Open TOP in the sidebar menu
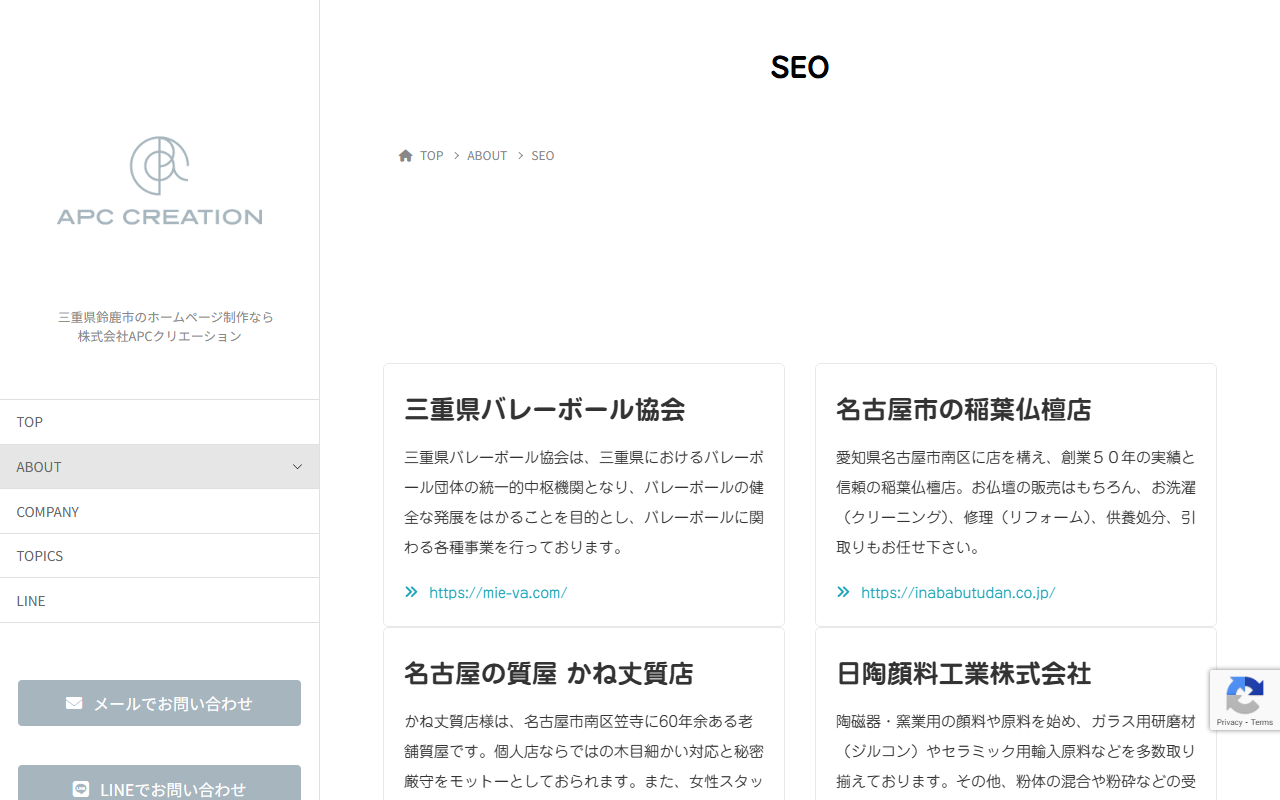This screenshot has width=1280, height=800. click(30, 422)
